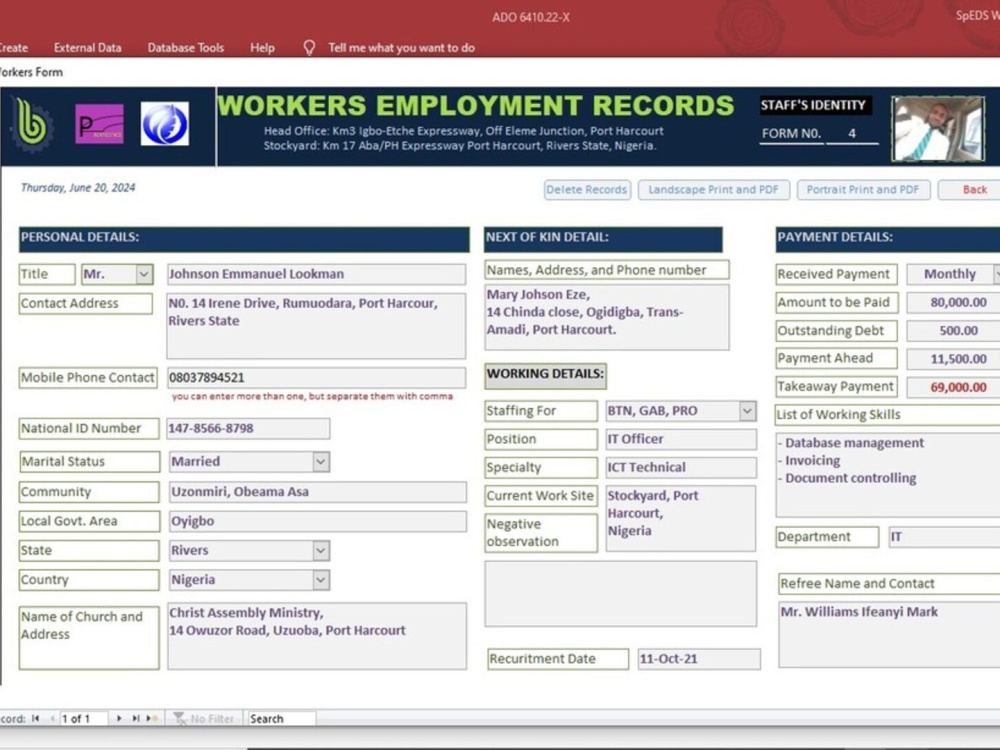Click Outstanding Debt value 500.00
Viewport: 1000px width, 750px height.
(953, 330)
